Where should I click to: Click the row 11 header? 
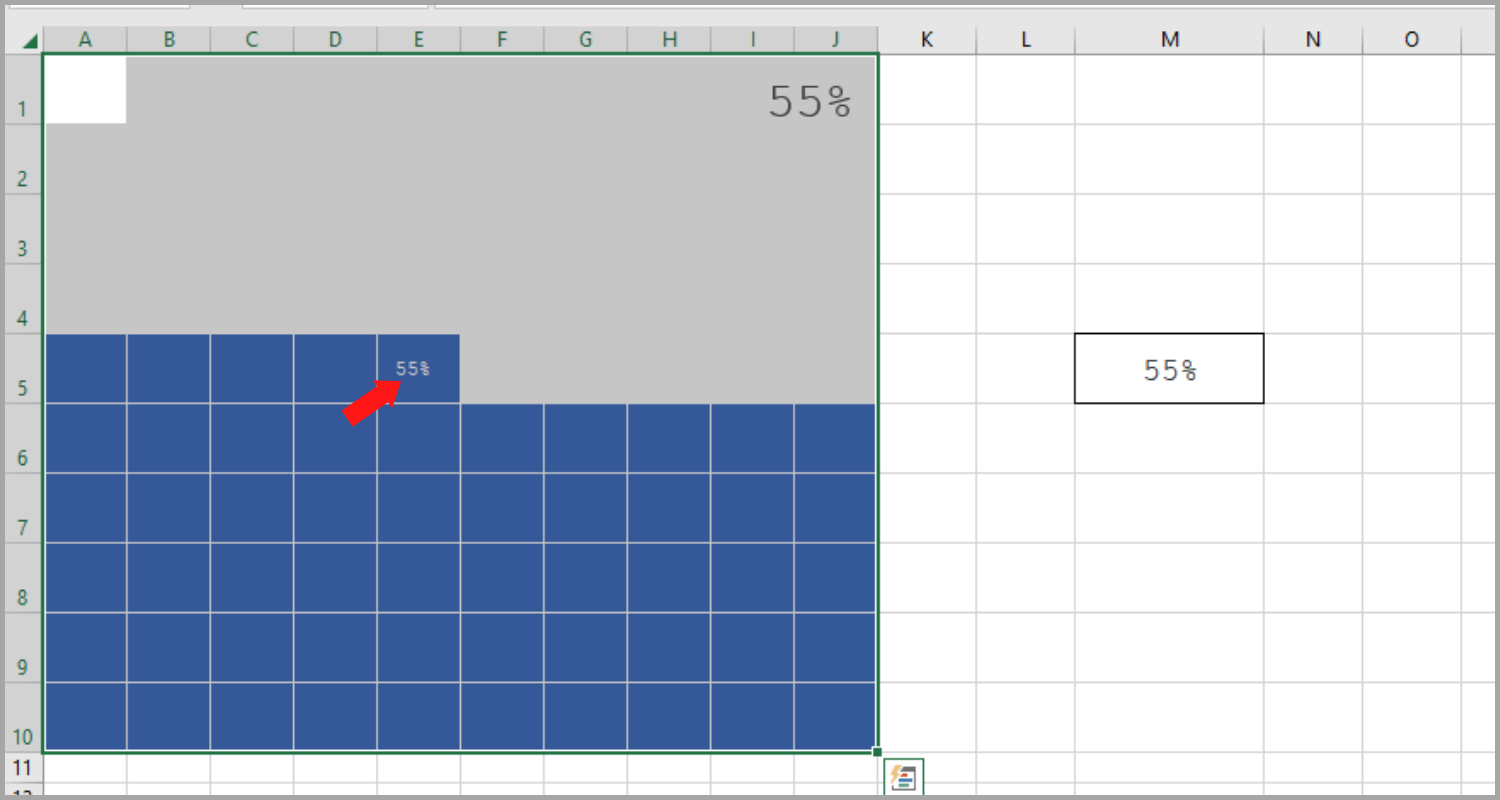[21, 767]
